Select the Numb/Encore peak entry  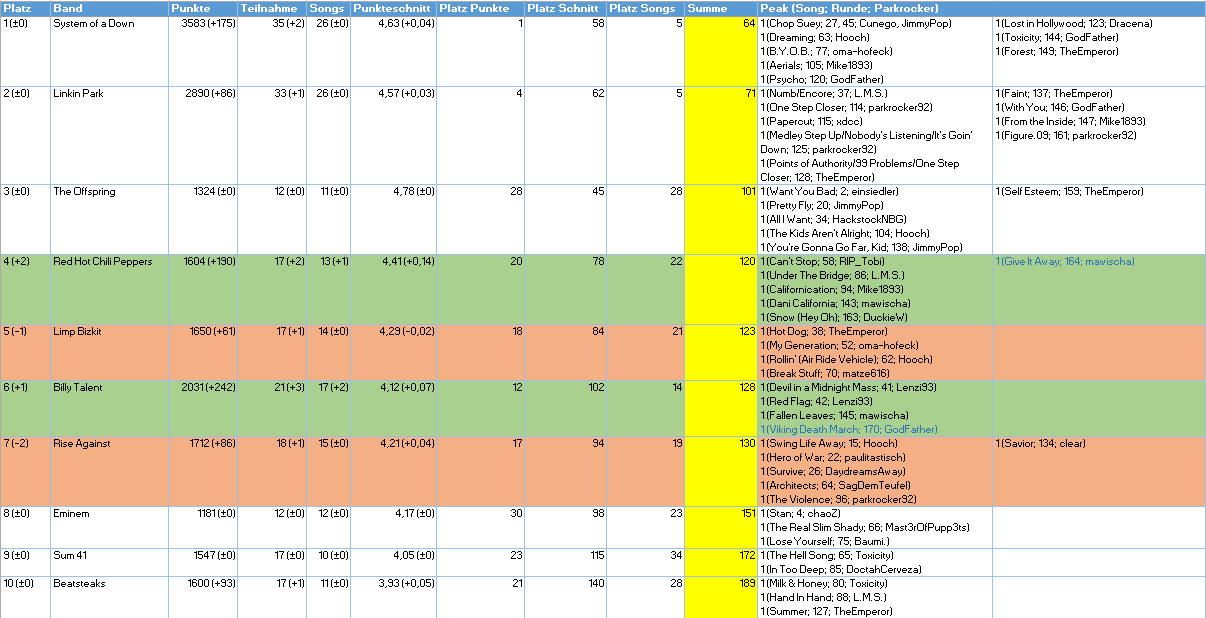tap(825, 94)
